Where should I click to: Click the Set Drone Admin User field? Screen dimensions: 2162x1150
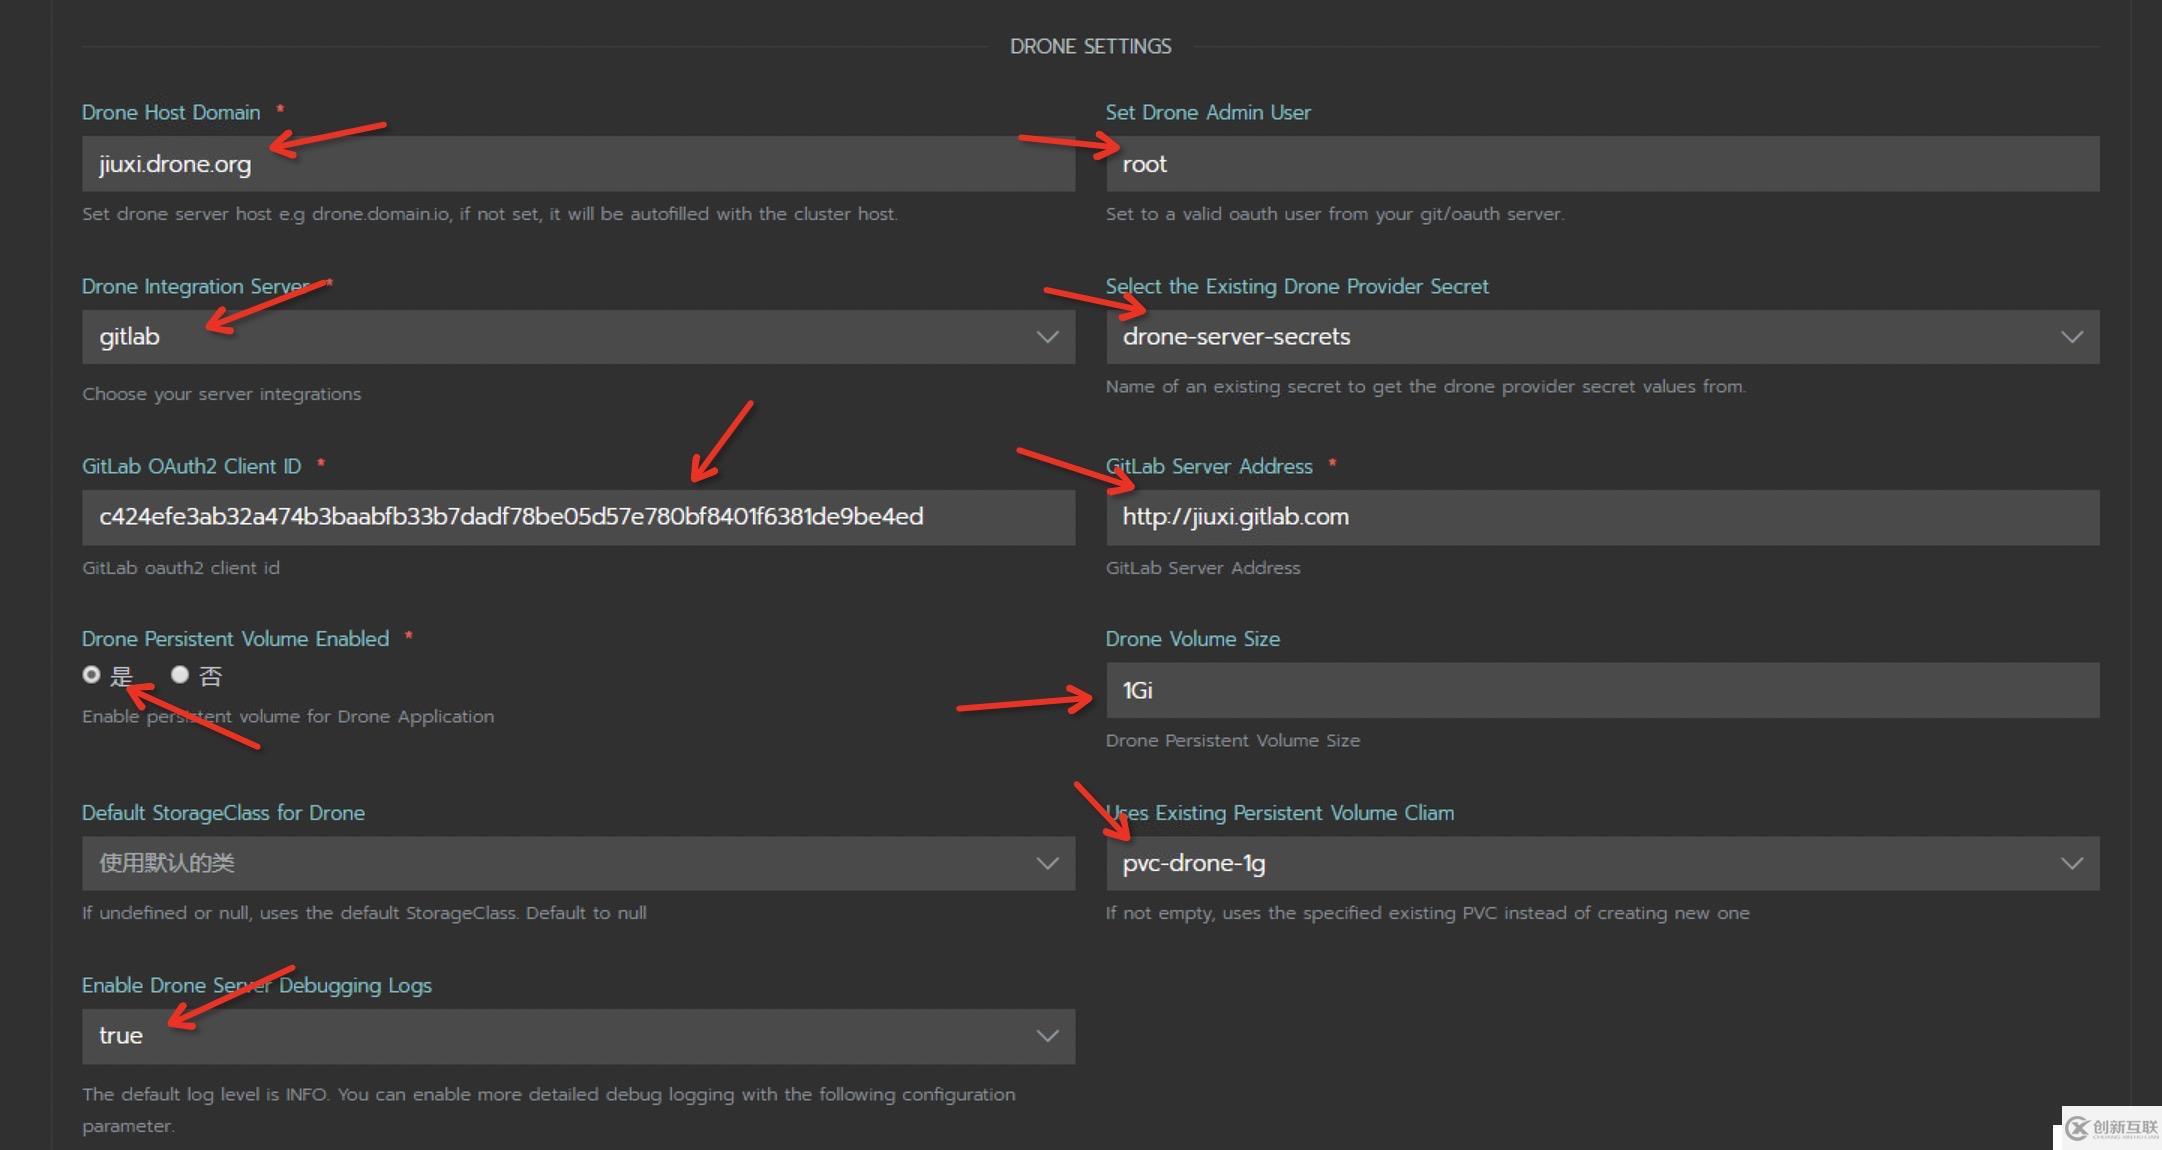click(1602, 164)
